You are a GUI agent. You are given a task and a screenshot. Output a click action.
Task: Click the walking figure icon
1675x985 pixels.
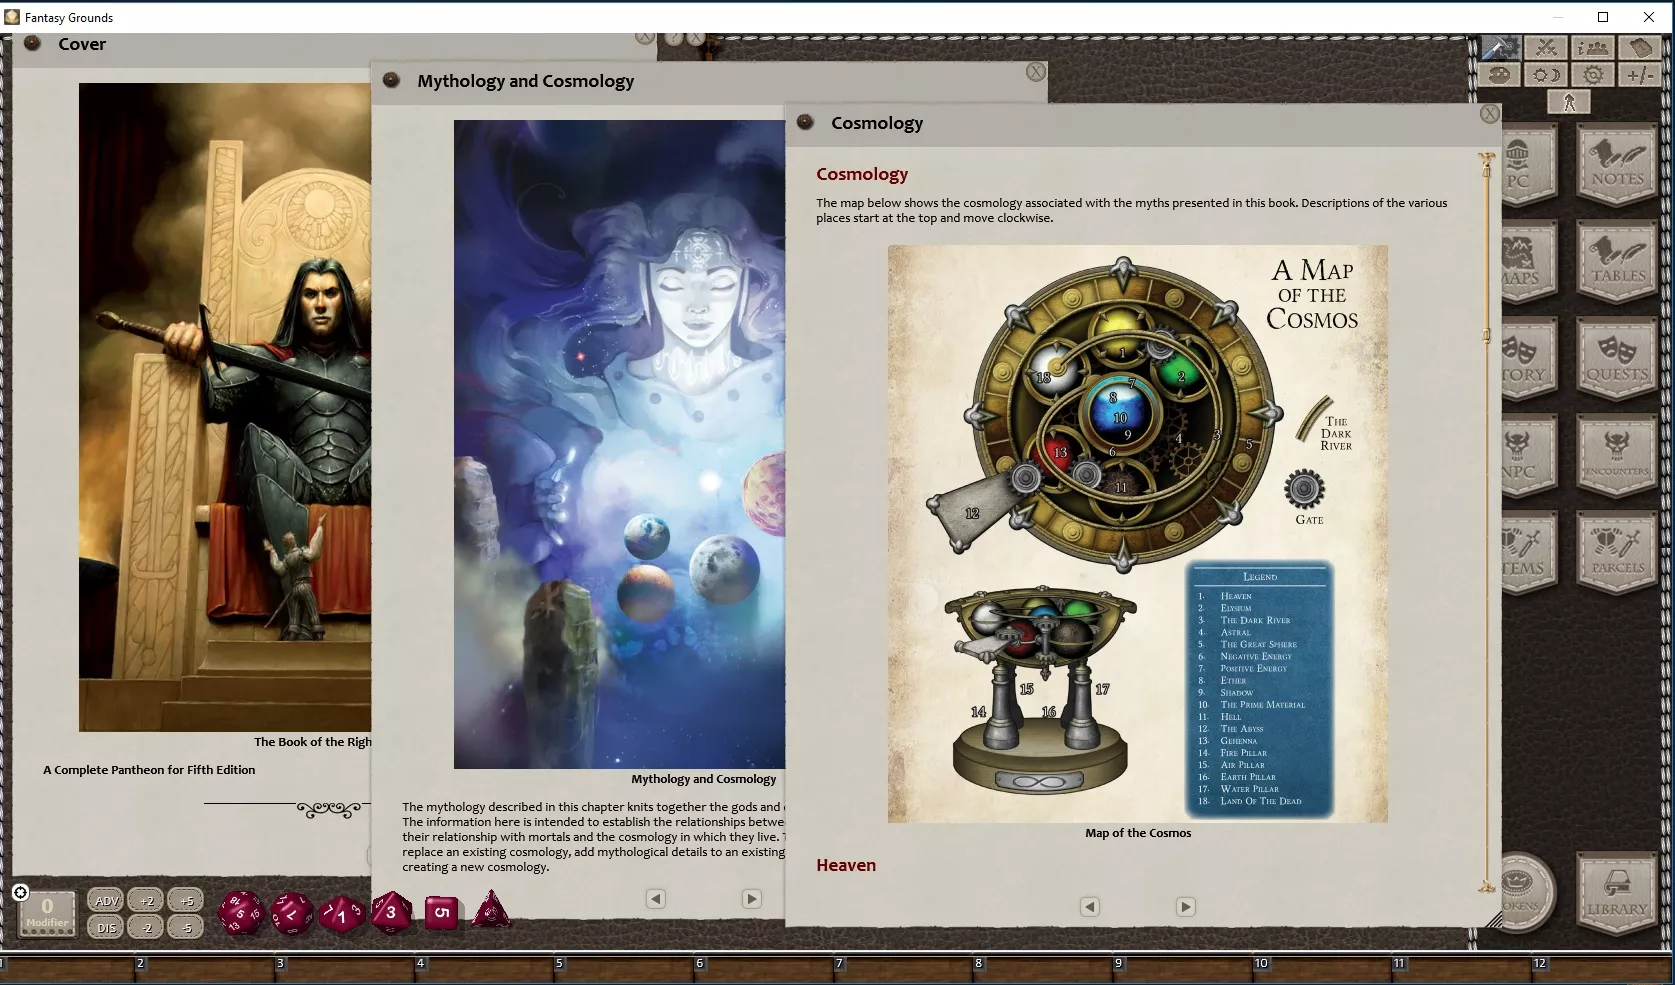[x=1569, y=102]
